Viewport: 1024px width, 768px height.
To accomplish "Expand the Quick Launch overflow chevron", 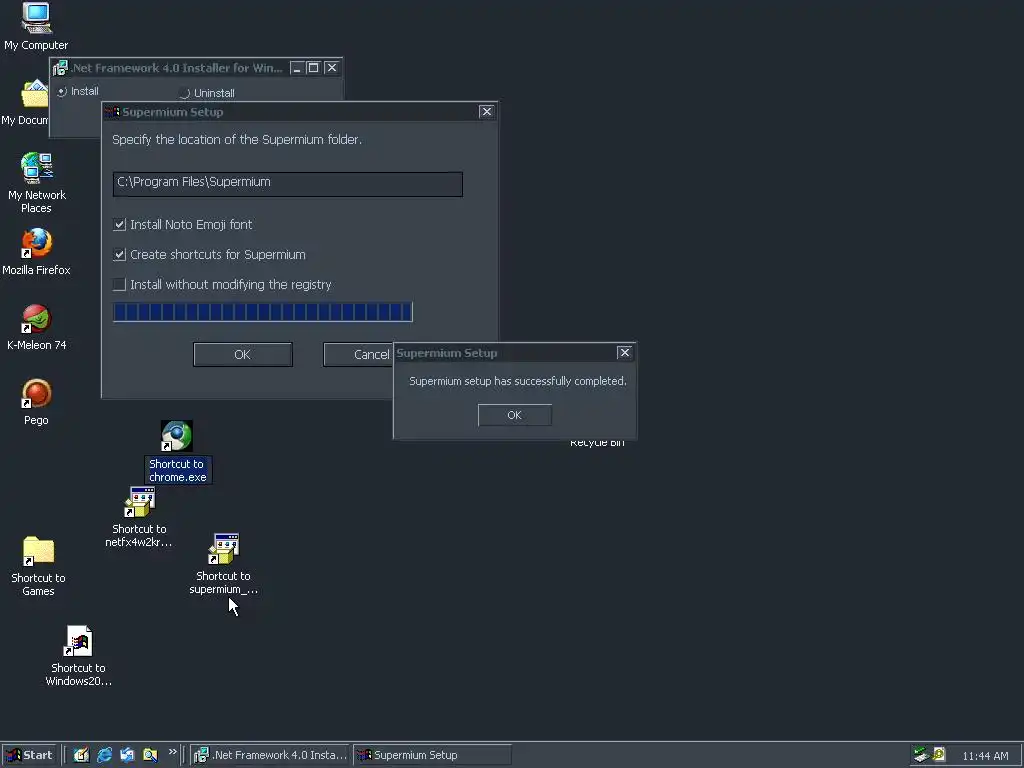I will click(x=172, y=752).
